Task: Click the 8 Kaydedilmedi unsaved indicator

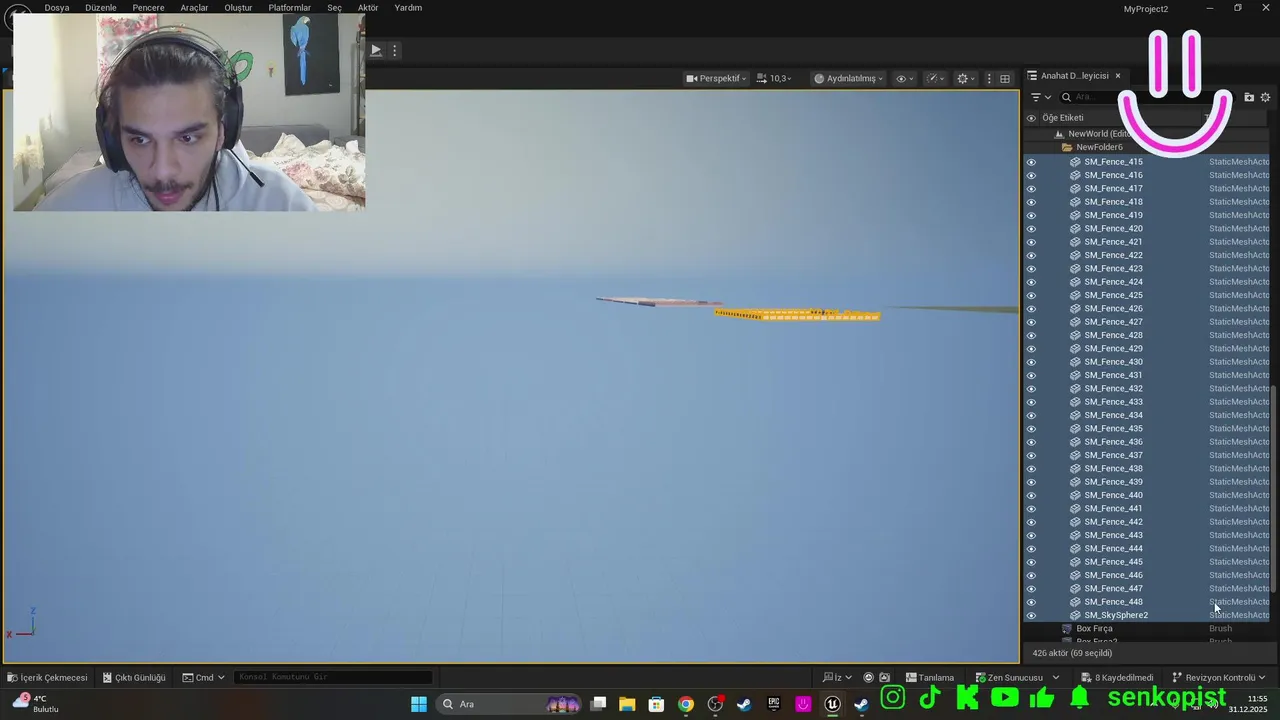Action: [1116, 677]
